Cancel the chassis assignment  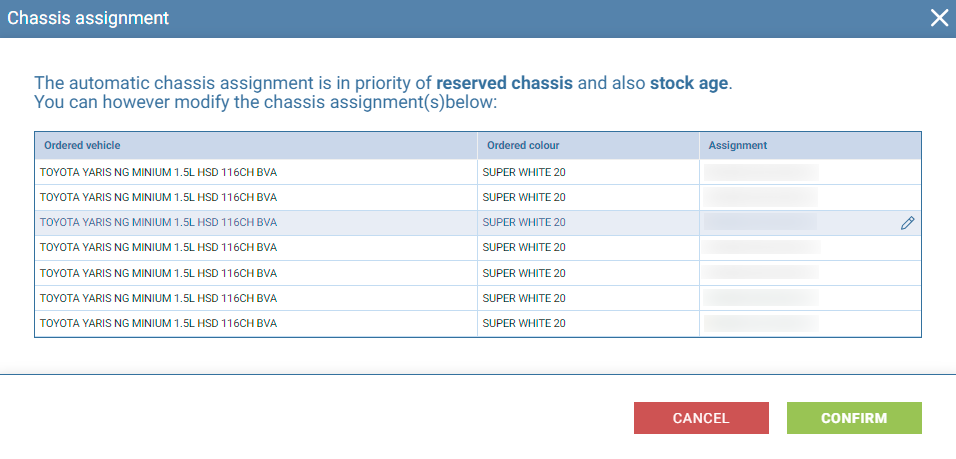[701, 418]
